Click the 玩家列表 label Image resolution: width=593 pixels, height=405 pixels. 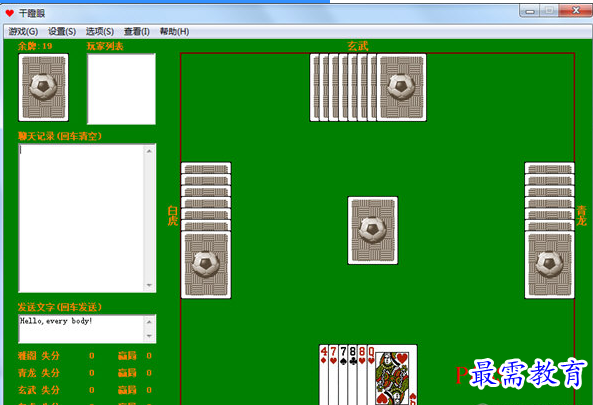105,46
